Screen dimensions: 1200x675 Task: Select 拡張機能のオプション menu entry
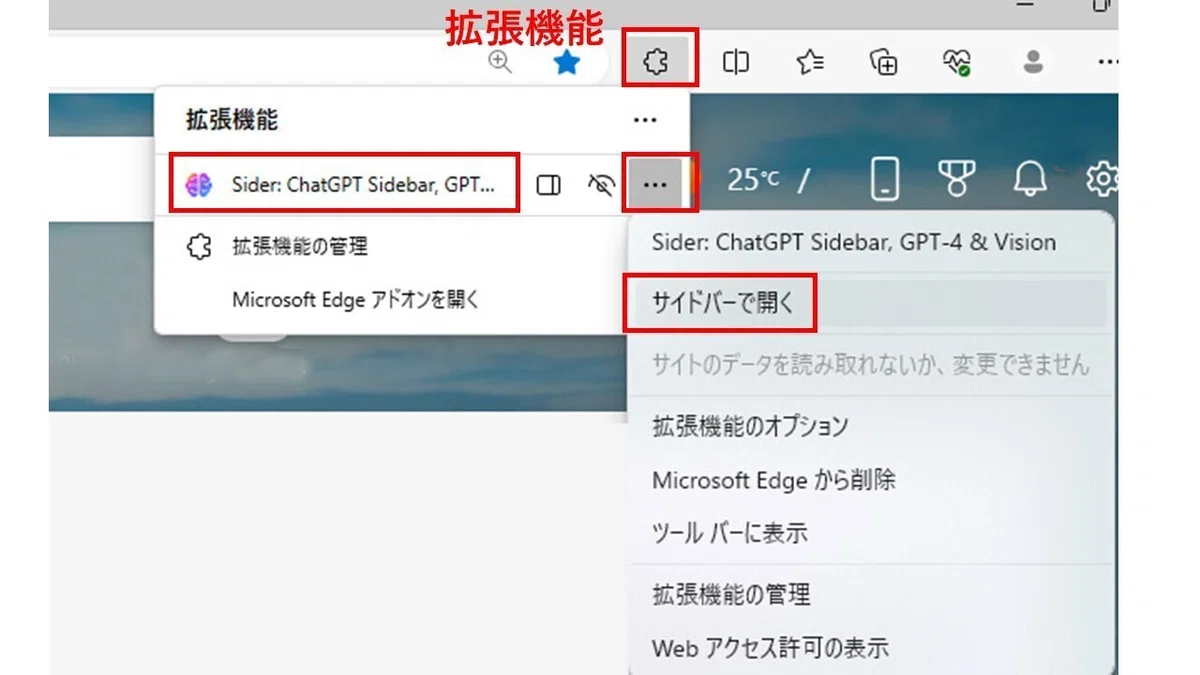(x=750, y=425)
